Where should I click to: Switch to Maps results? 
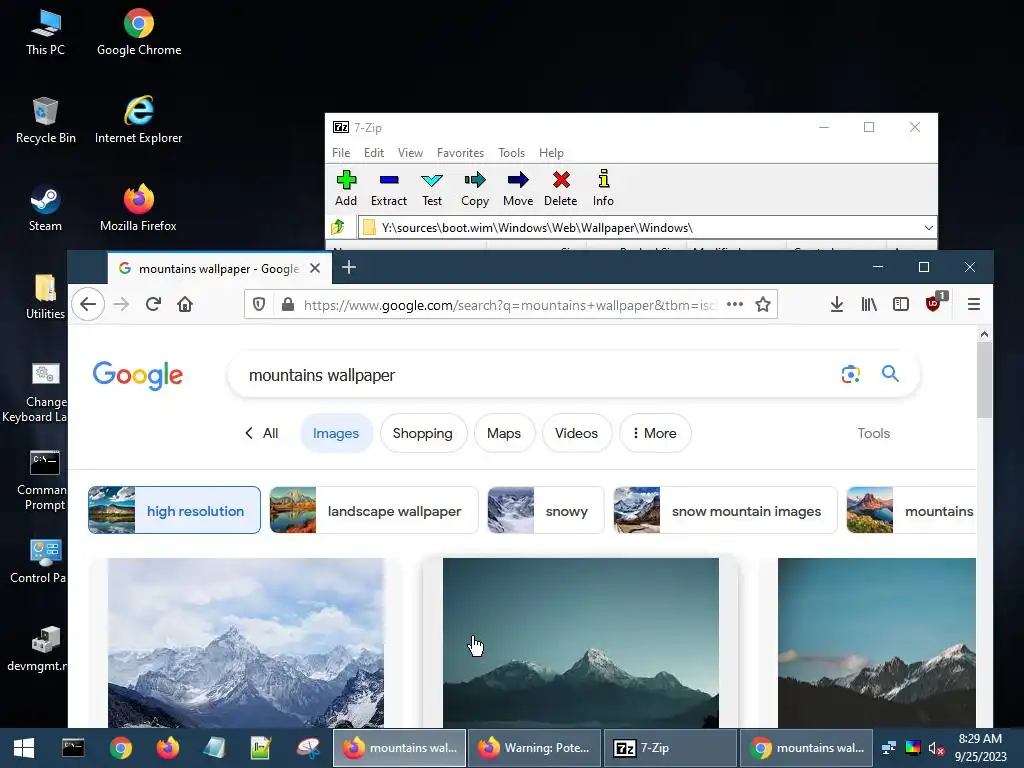504,433
